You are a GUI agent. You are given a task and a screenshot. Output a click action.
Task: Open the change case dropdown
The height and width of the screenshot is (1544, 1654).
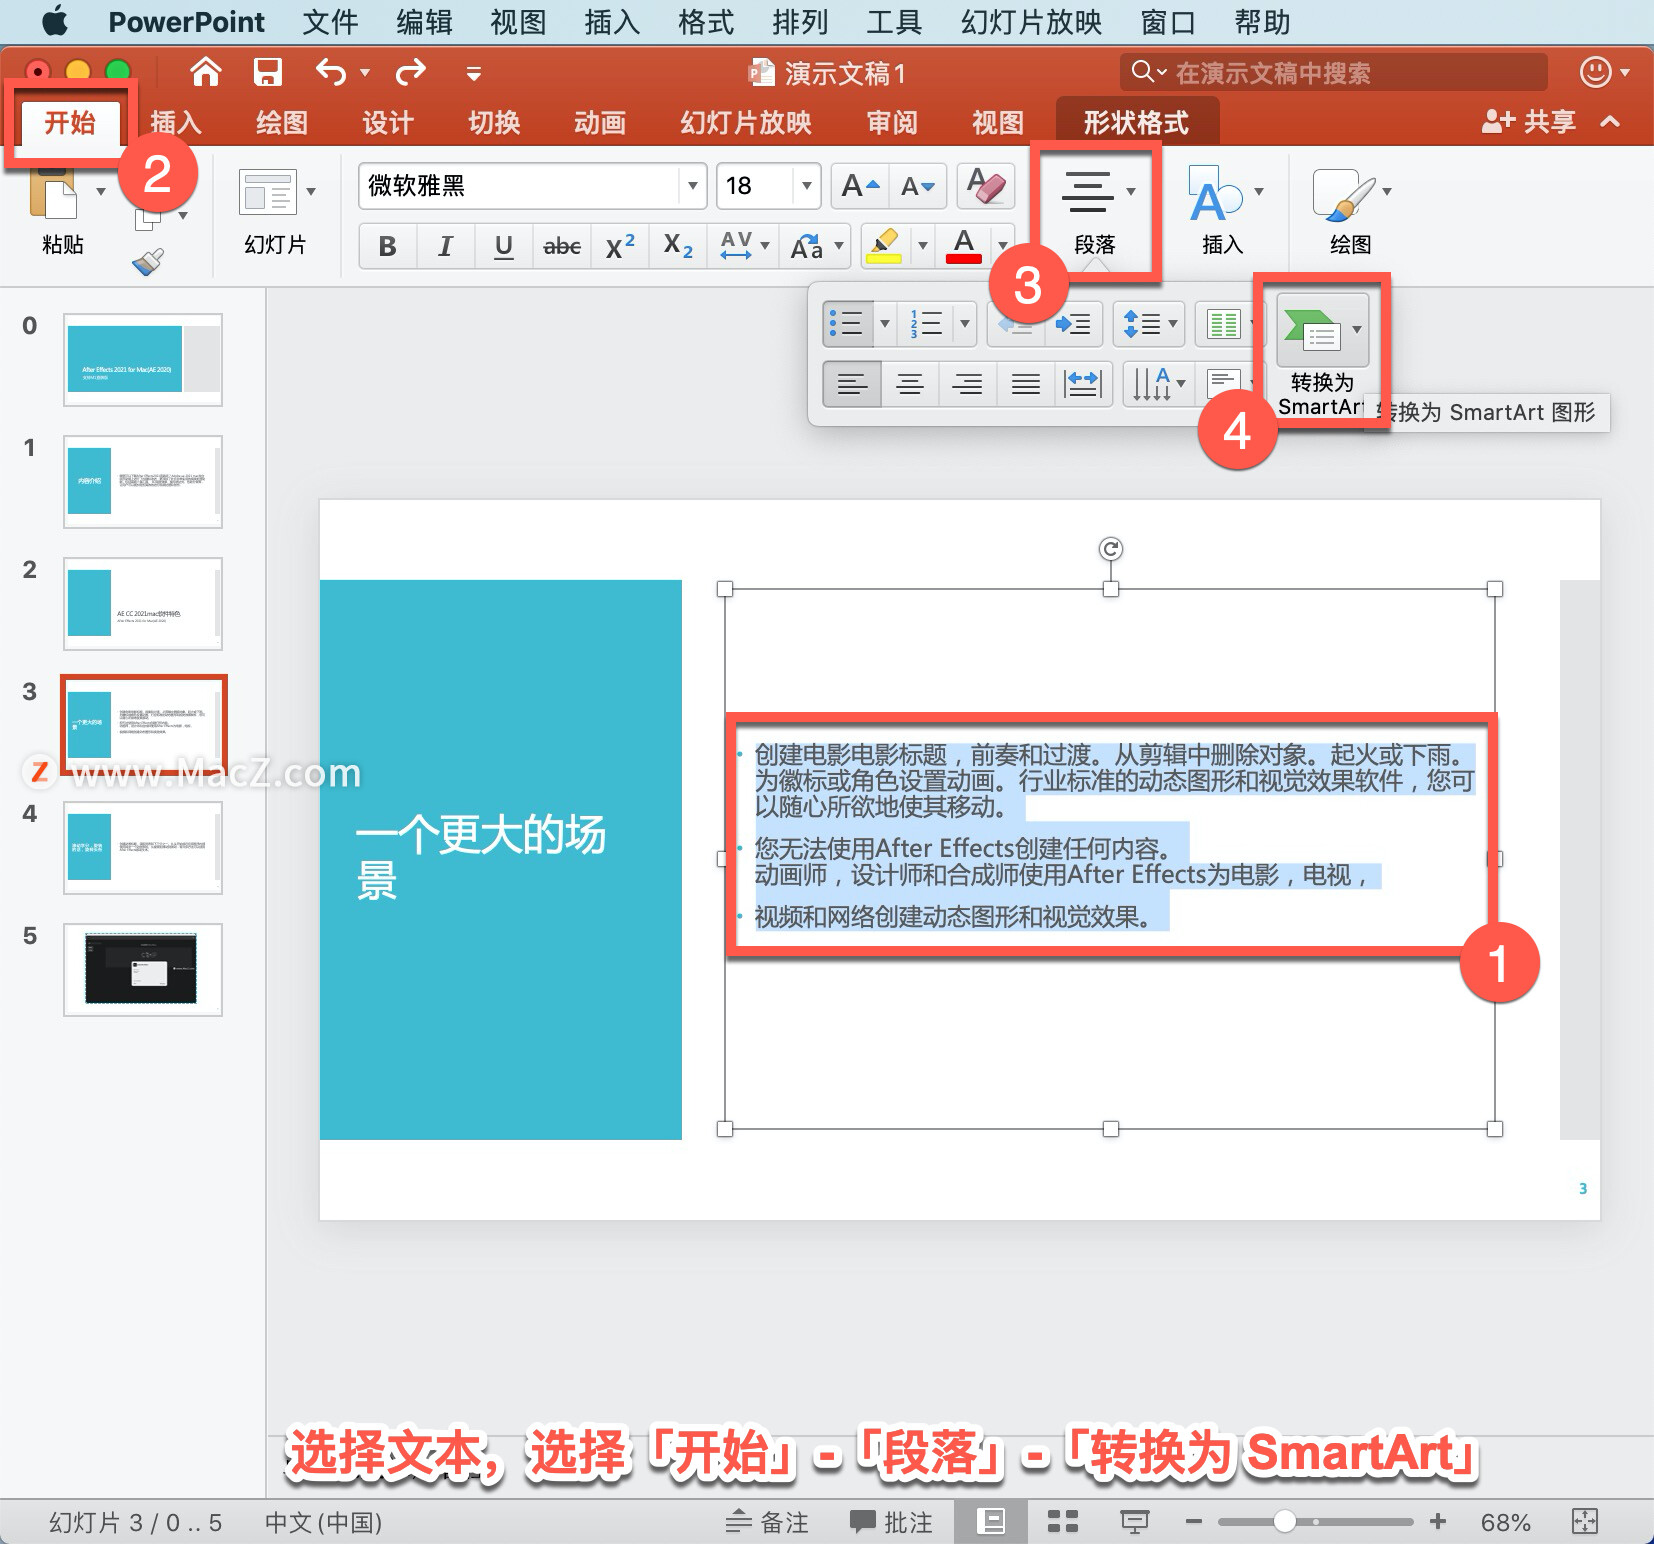[x=816, y=245]
